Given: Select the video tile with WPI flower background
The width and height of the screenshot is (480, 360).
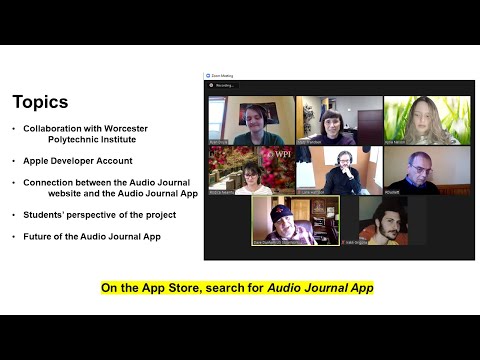Looking at the screenshot, I should 252,170.
